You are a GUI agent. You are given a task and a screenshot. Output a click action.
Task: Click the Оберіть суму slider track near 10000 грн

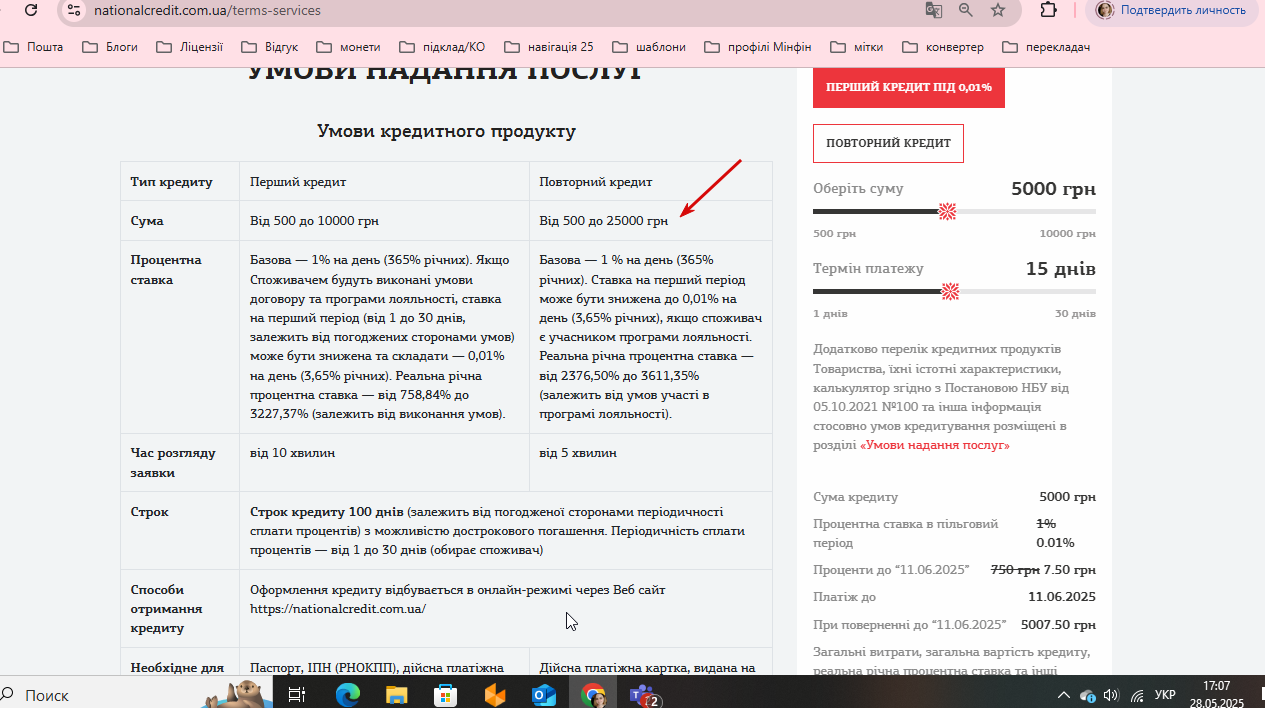1088,211
